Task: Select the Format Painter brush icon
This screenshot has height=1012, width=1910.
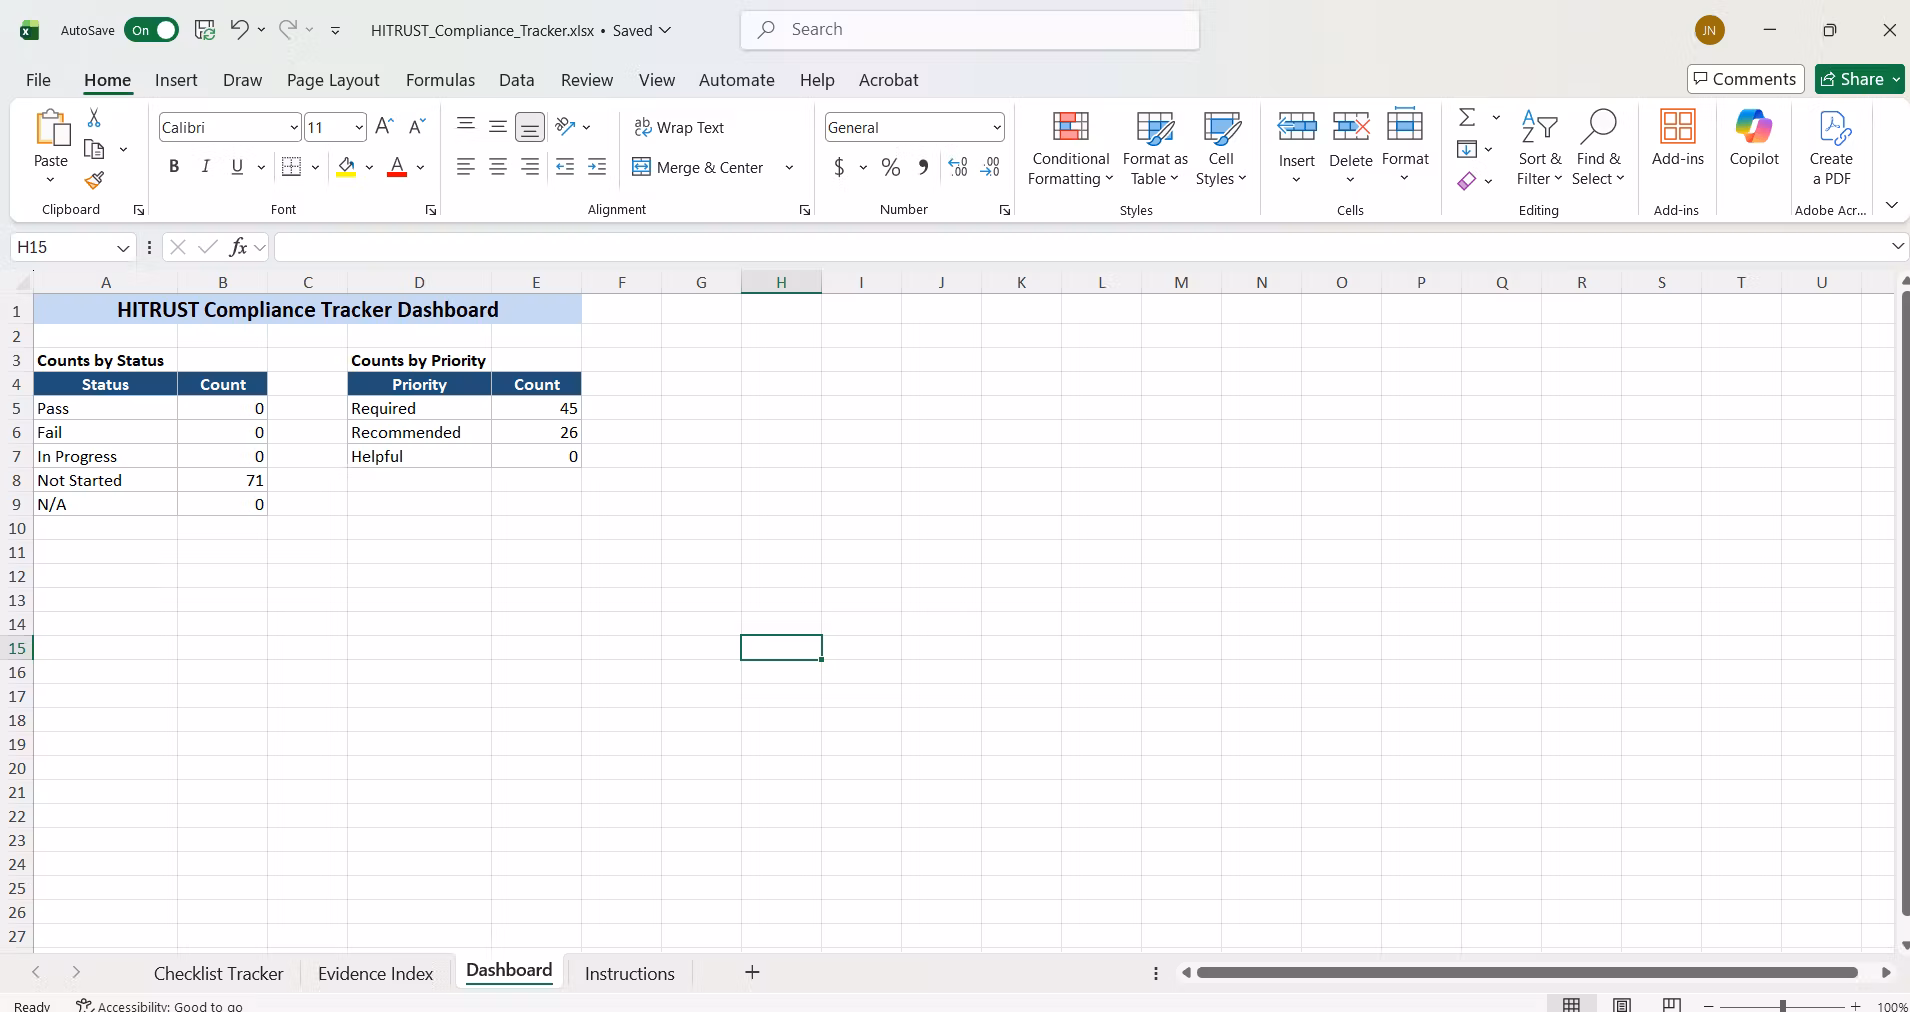Action: 94,180
